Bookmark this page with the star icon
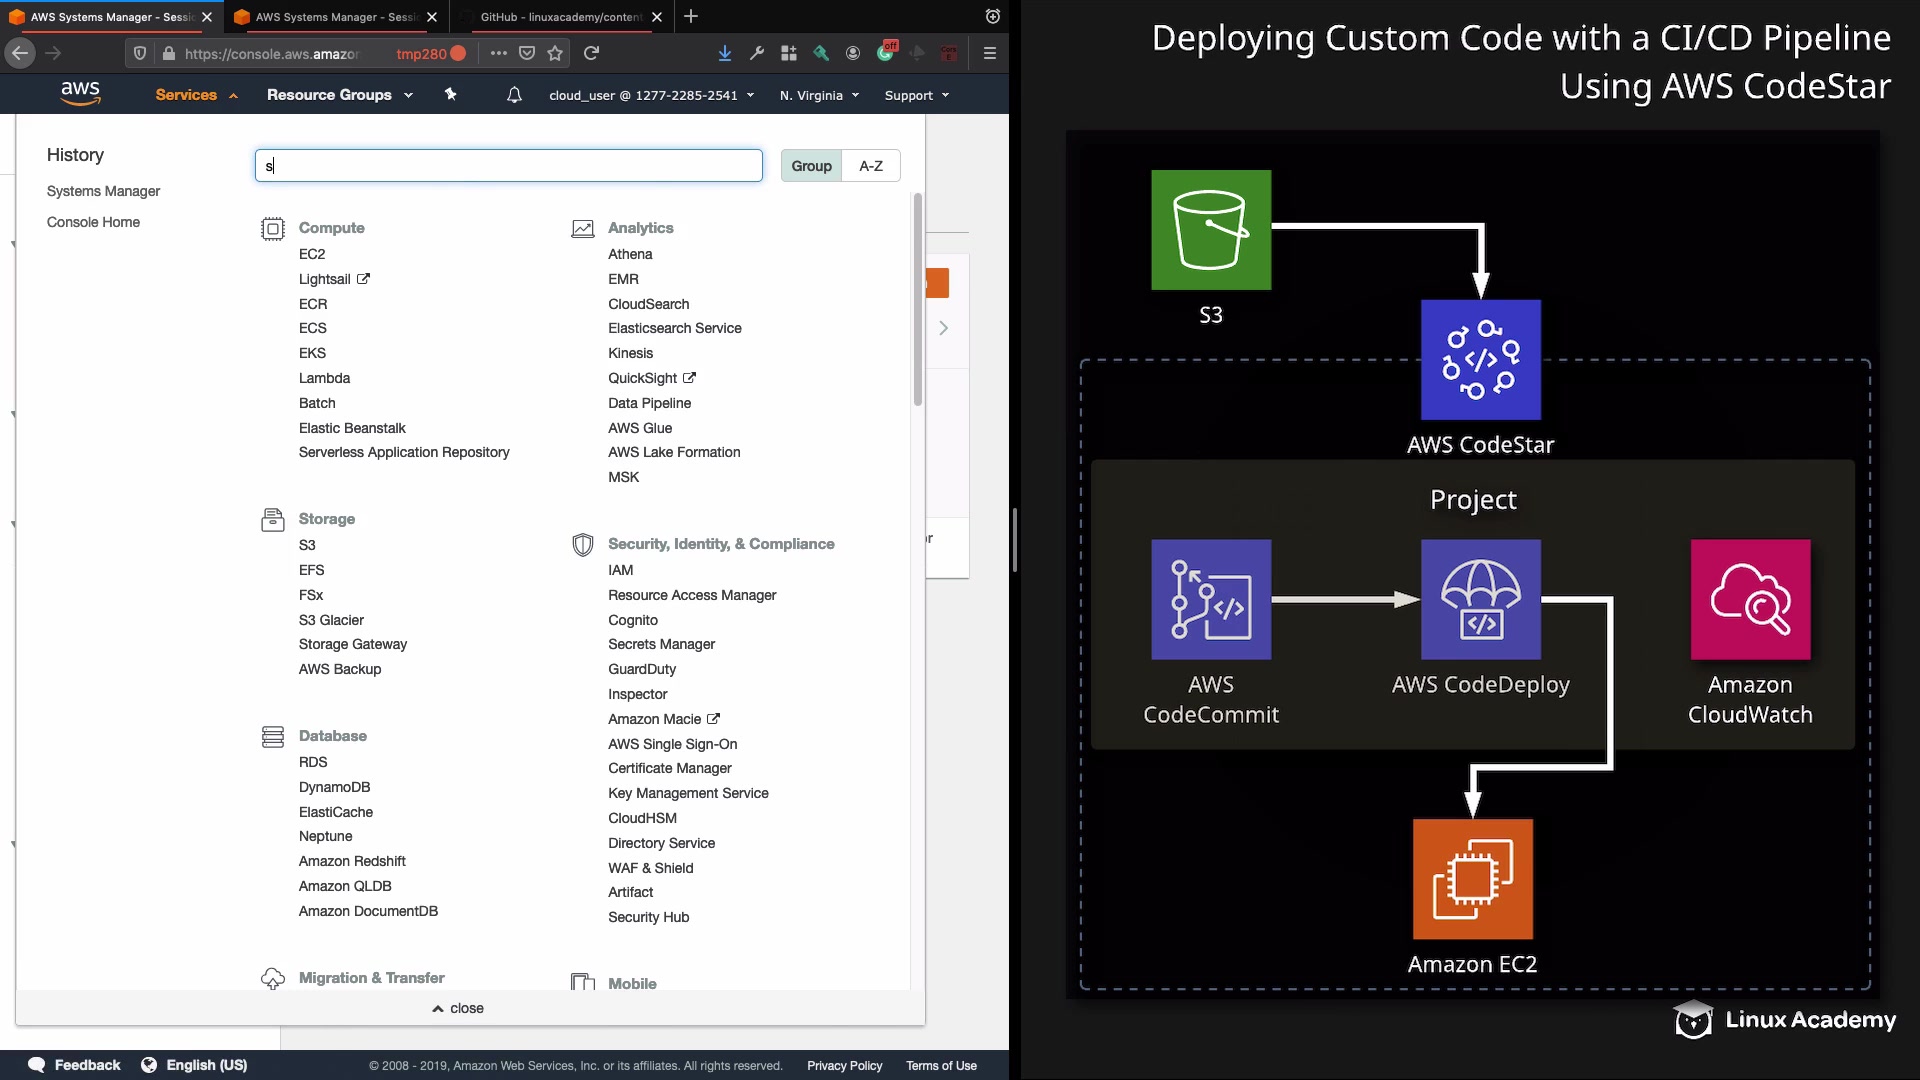 555,53
